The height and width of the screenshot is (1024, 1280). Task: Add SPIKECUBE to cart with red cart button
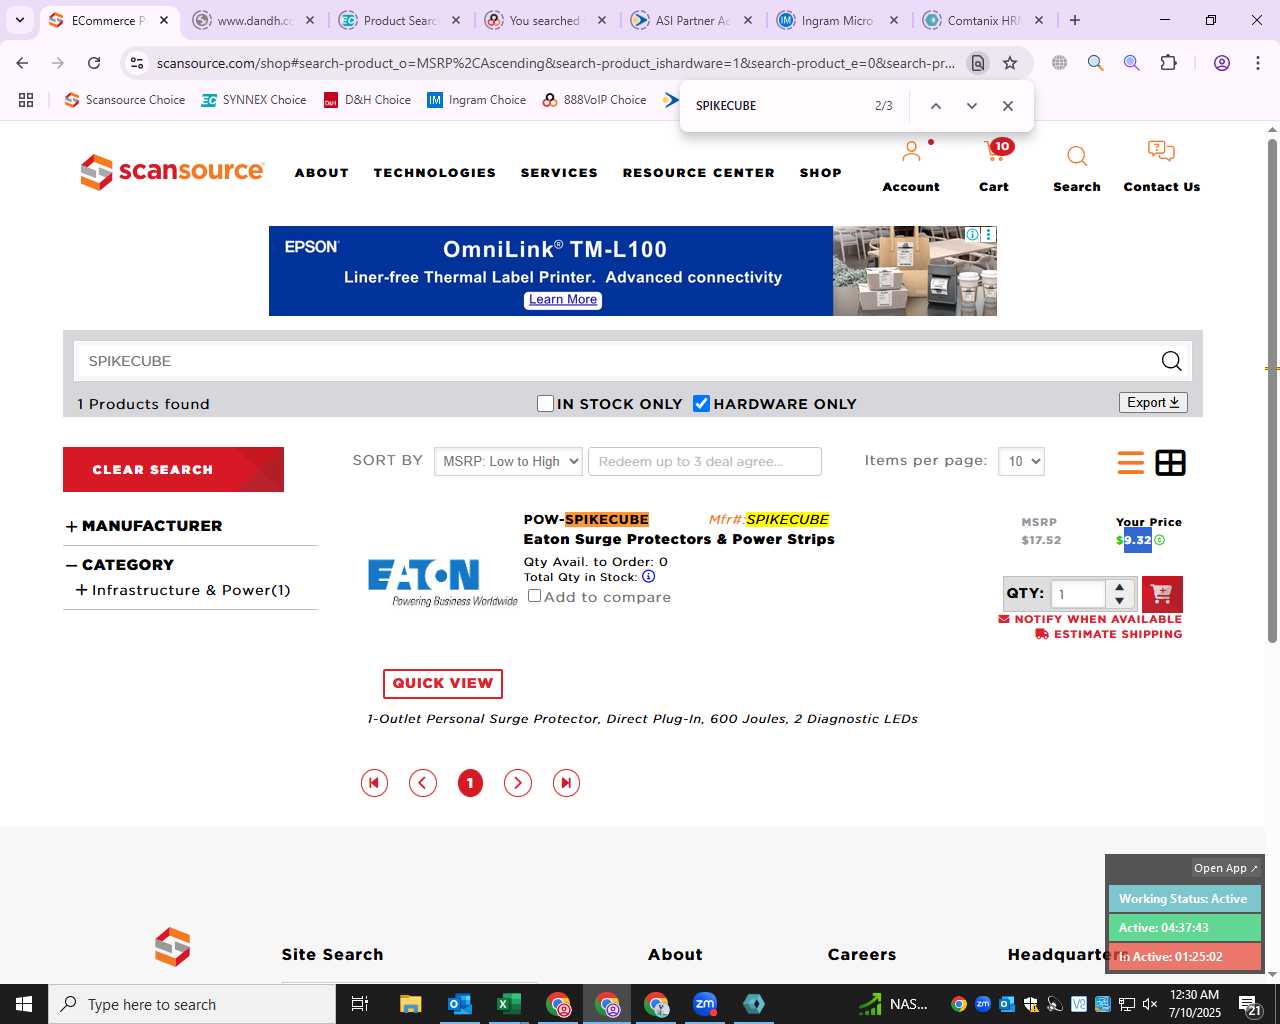[1162, 594]
